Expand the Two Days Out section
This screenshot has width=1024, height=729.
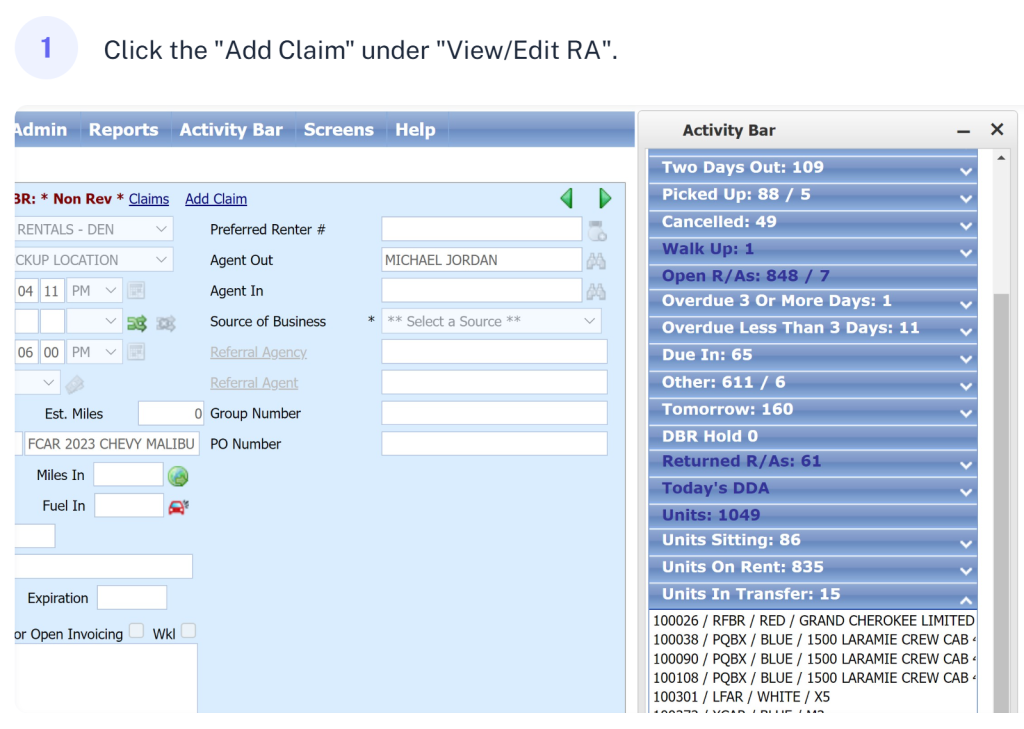965,169
